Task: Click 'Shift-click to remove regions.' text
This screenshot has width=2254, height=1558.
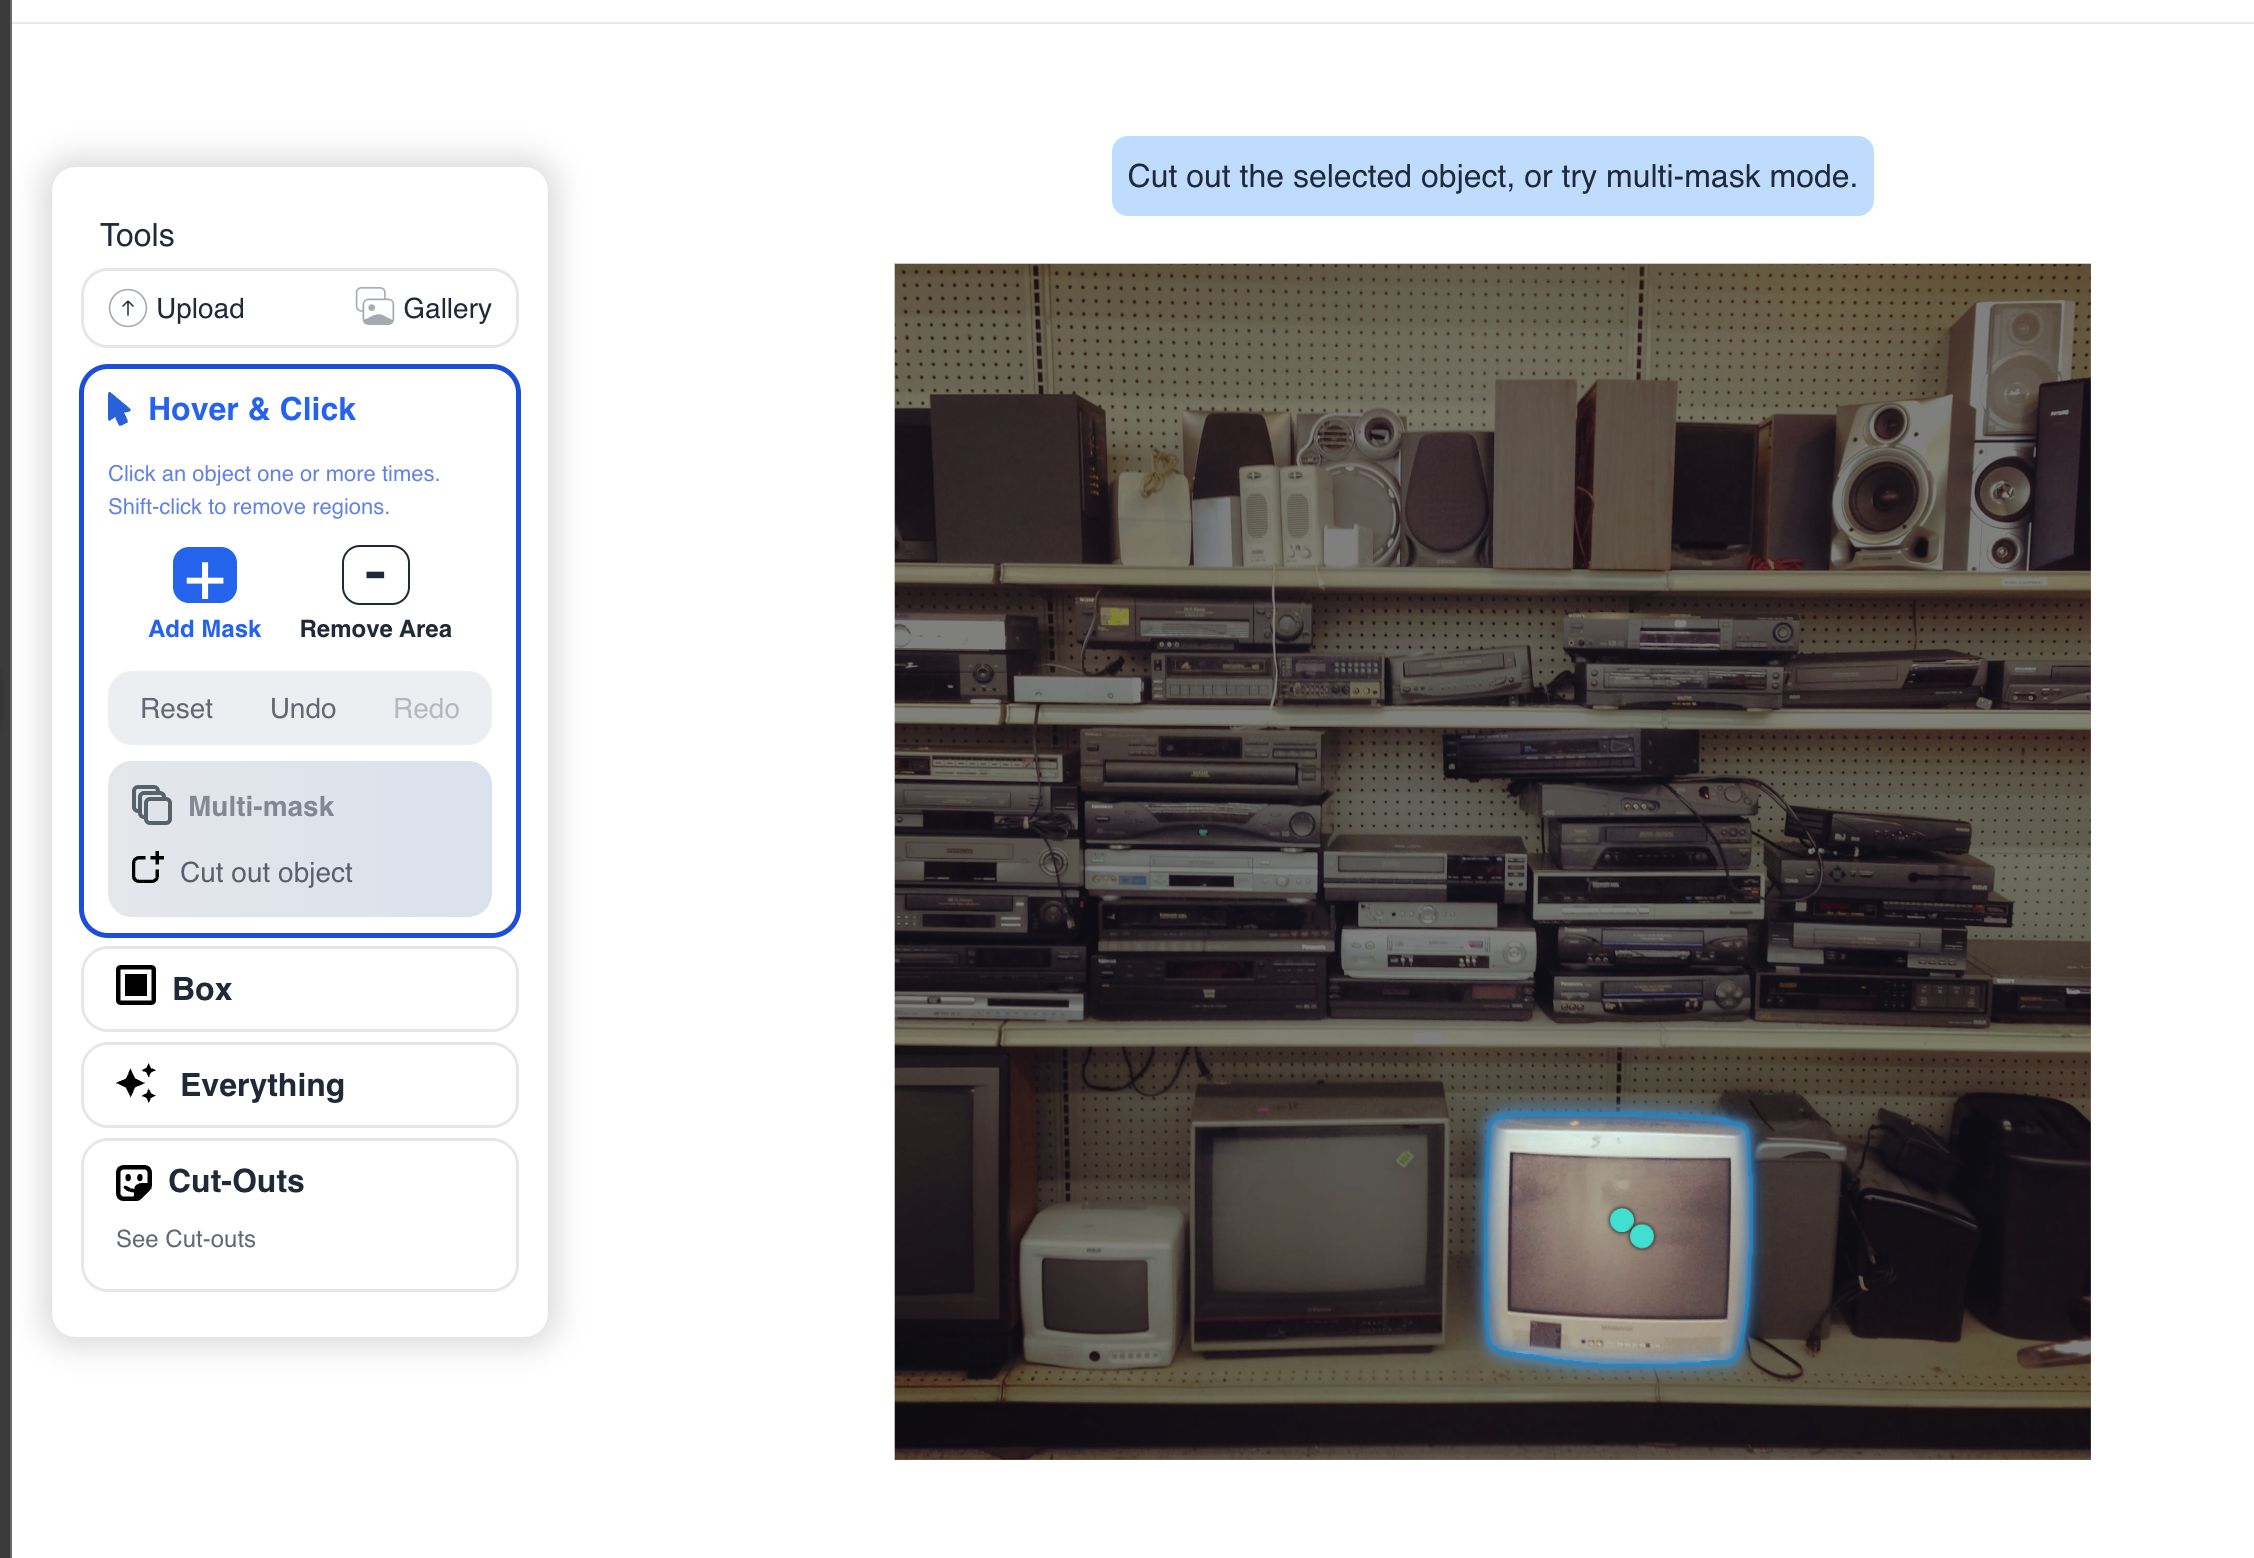Action: (249, 507)
